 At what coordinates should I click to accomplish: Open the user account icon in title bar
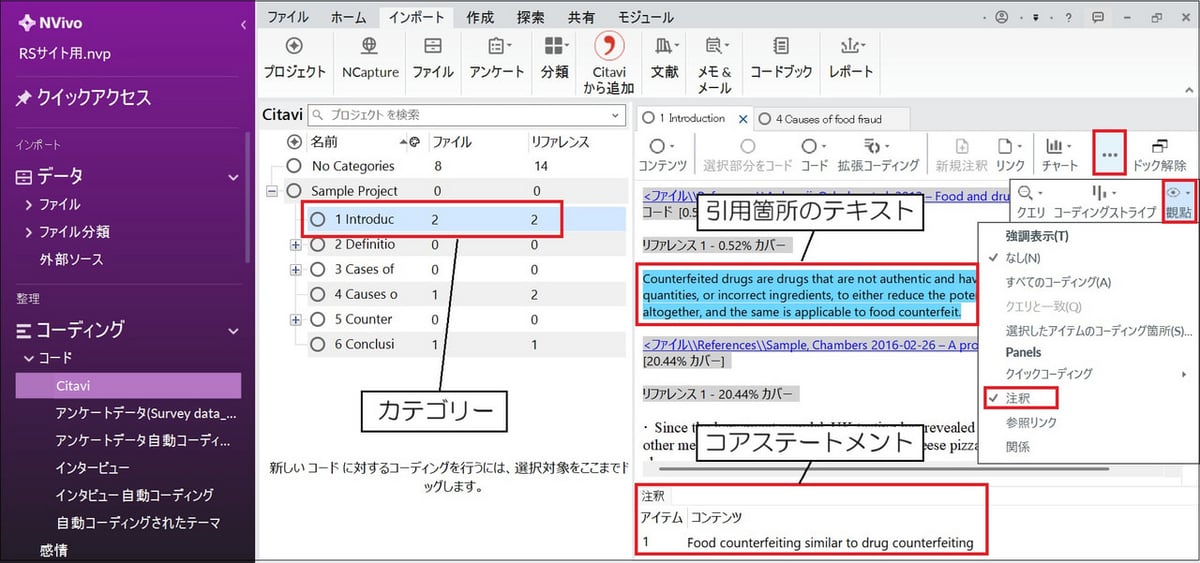[1003, 17]
